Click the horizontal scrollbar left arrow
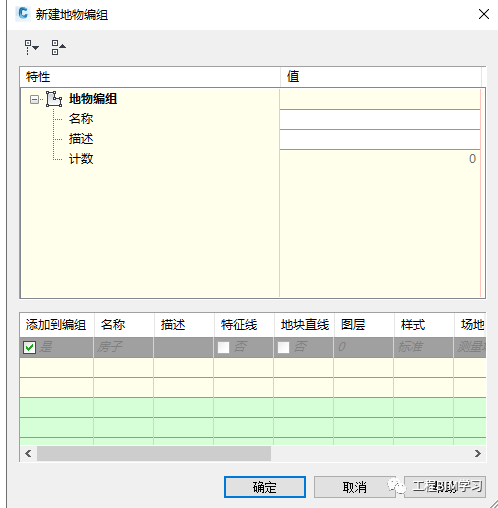This screenshot has width=498, height=508. click(28, 454)
